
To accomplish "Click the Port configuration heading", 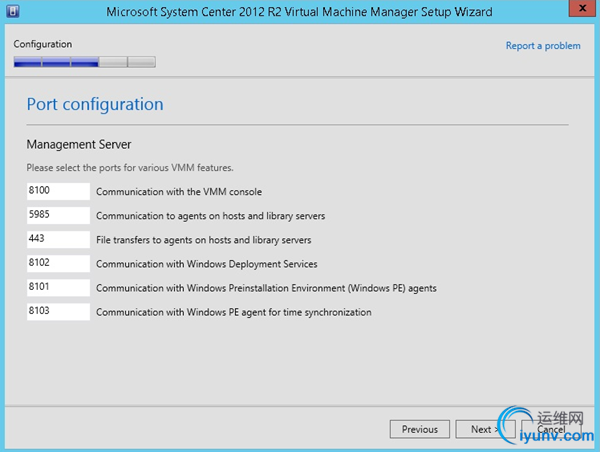I will click(x=95, y=104).
